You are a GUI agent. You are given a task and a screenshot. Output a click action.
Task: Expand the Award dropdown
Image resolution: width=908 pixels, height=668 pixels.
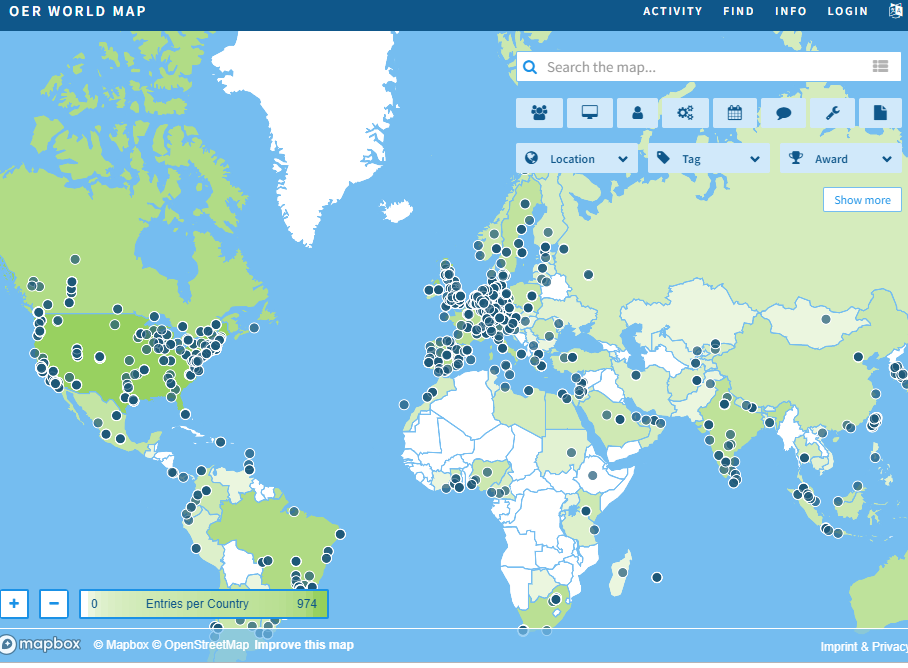tap(840, 159)
